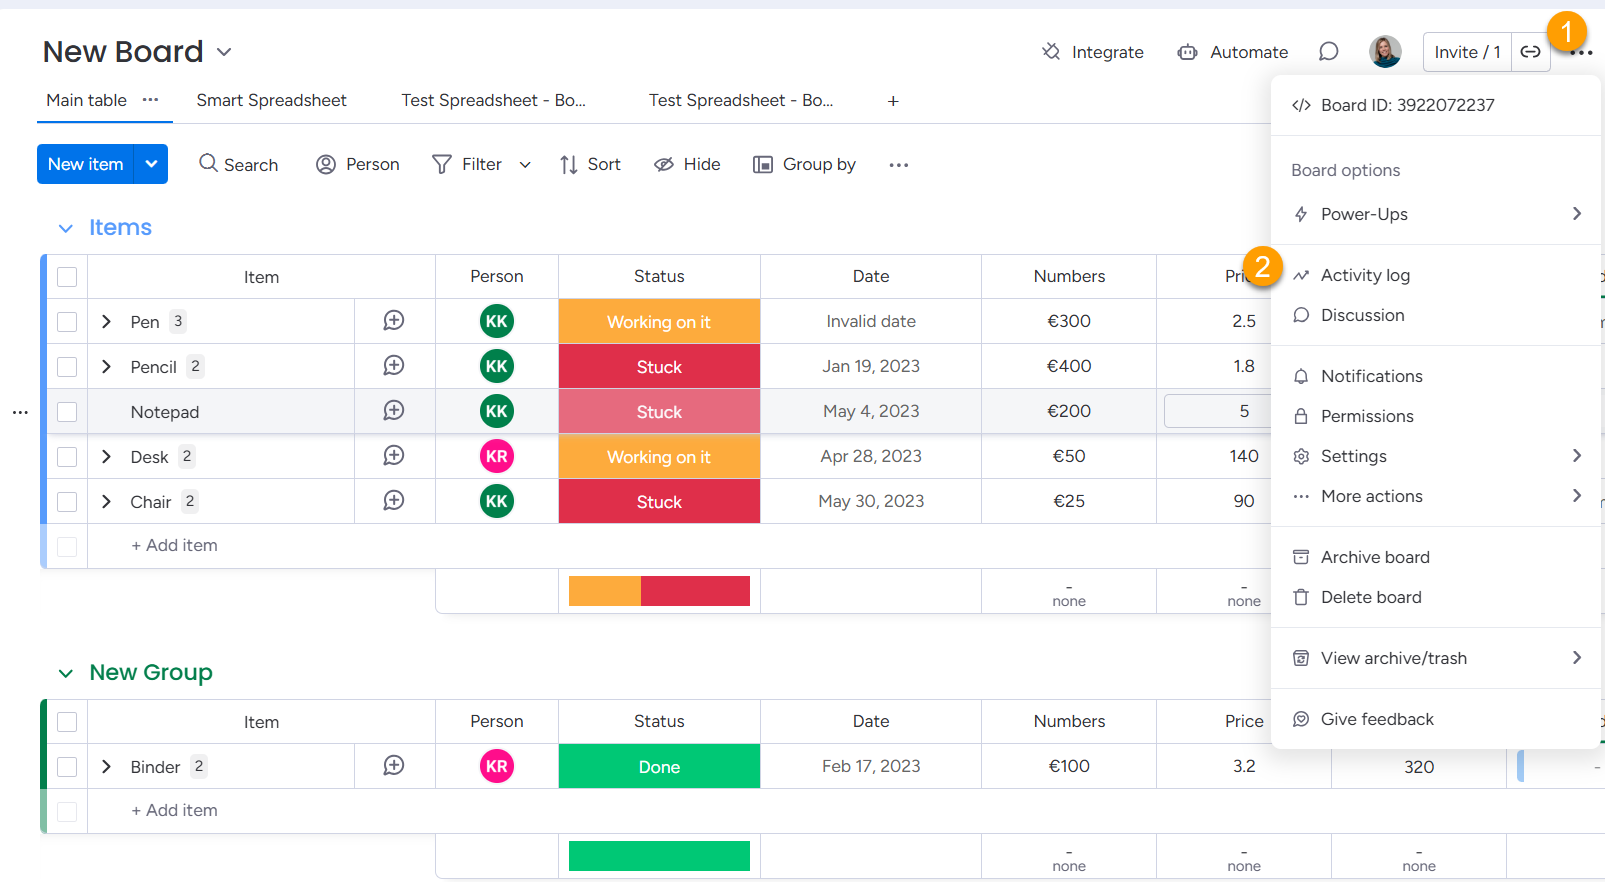Viewport: 1605px width, 882px height.
Task: Open Person filter icon in toolbar
Action: coord(326,165)
